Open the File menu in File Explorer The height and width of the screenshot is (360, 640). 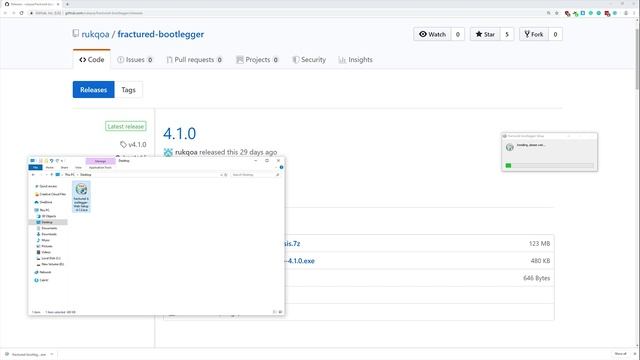[36, 167]
